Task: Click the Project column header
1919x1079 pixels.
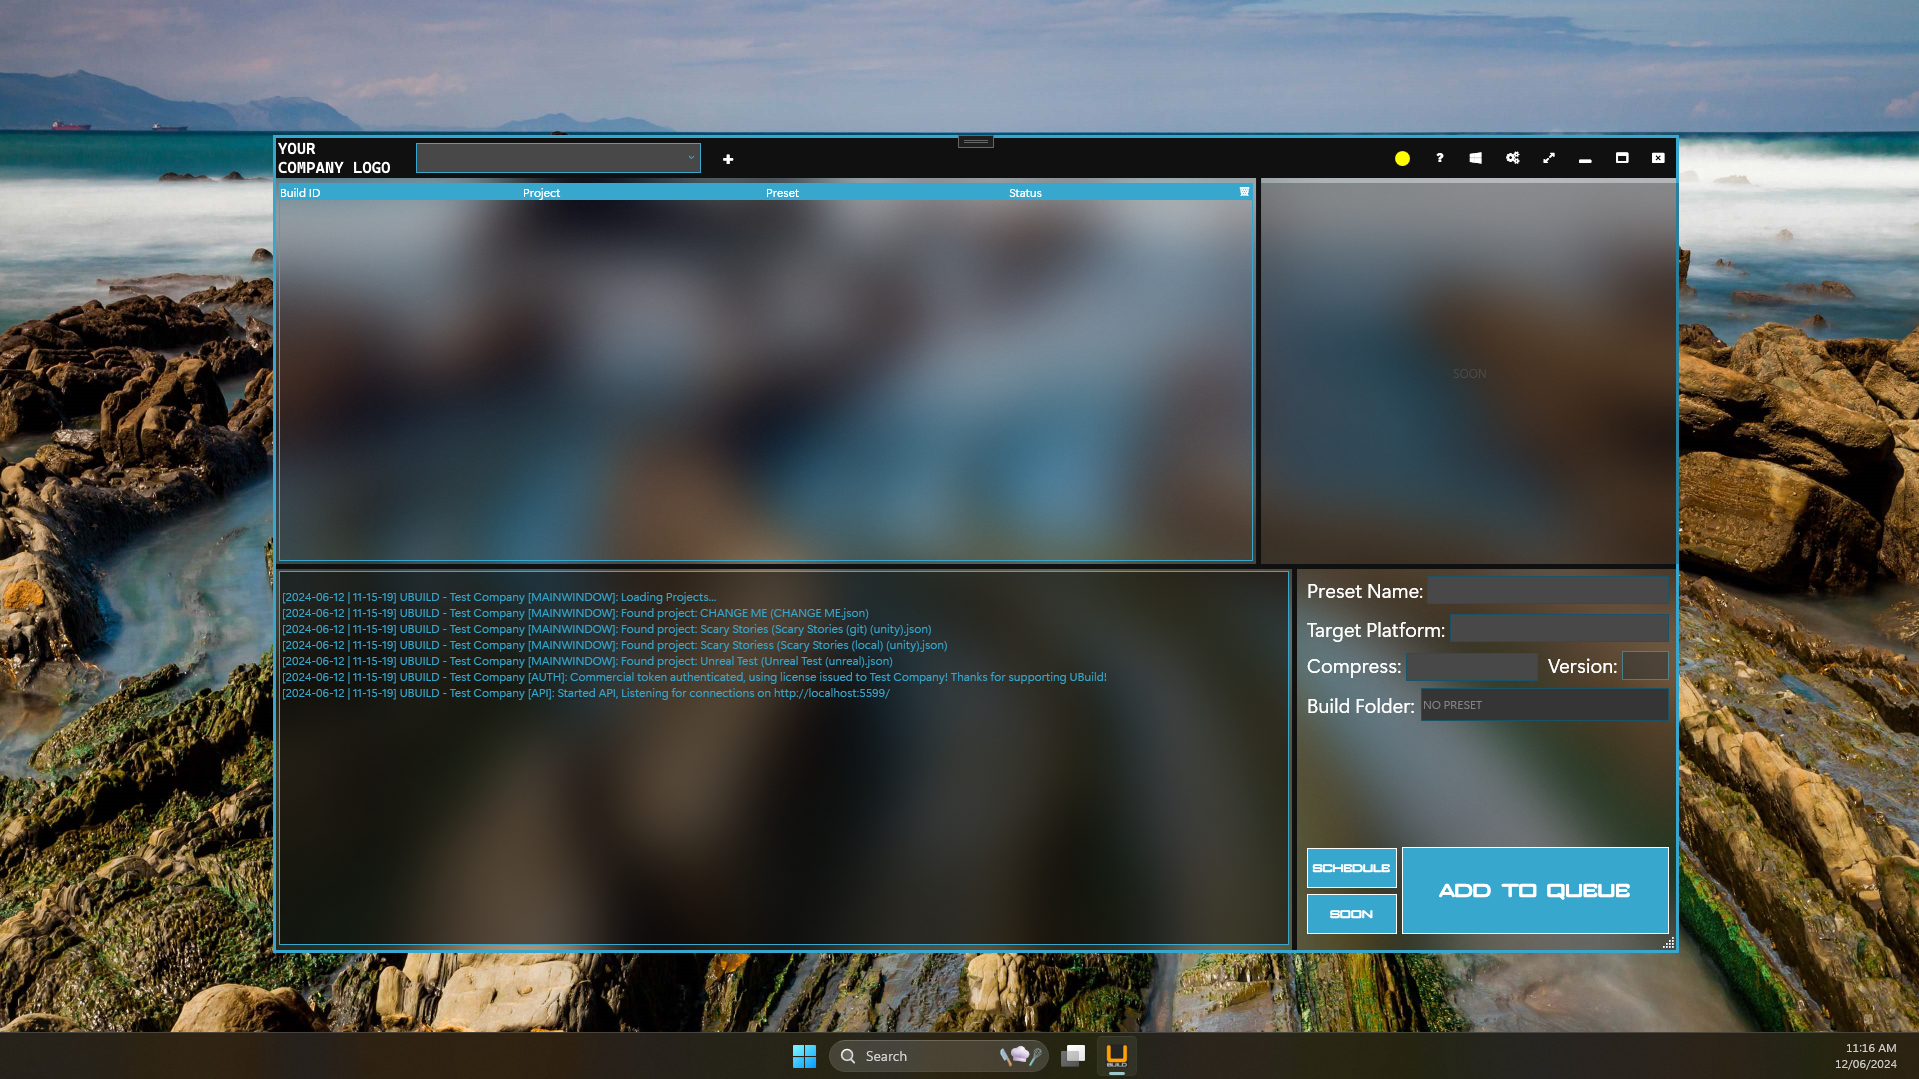Action: point(541,193)
